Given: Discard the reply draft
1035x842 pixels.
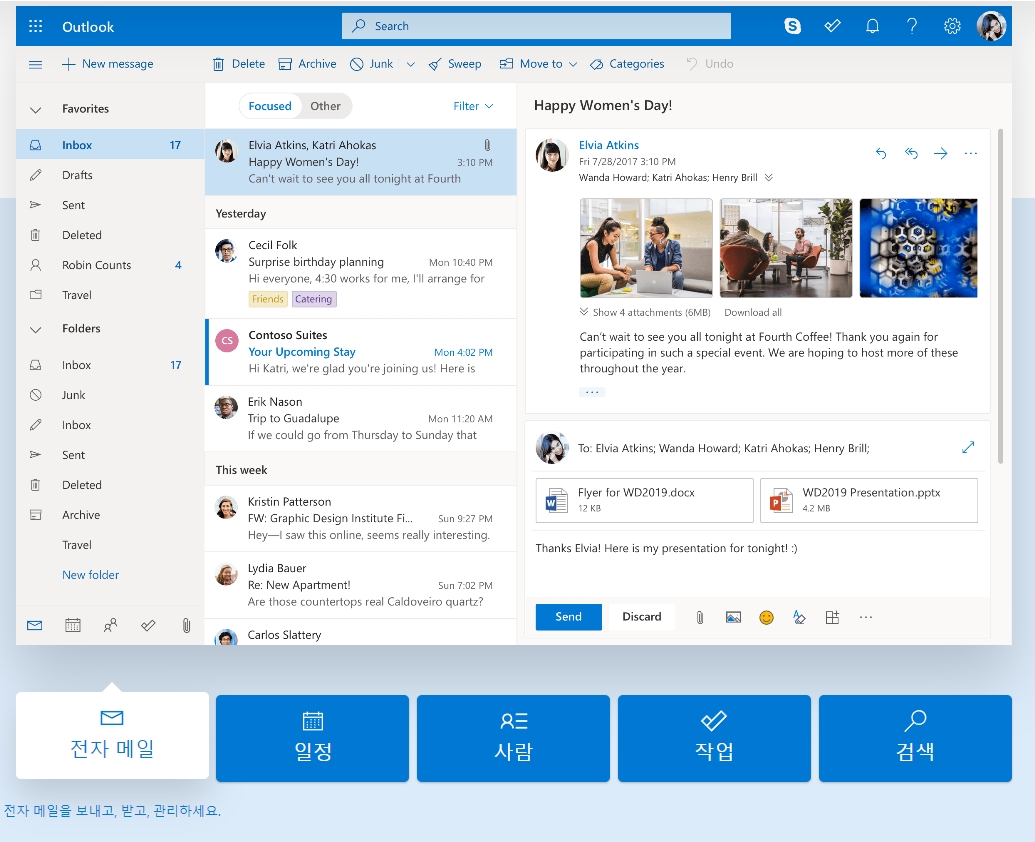Looking at the screenshot, I should 642,617.
